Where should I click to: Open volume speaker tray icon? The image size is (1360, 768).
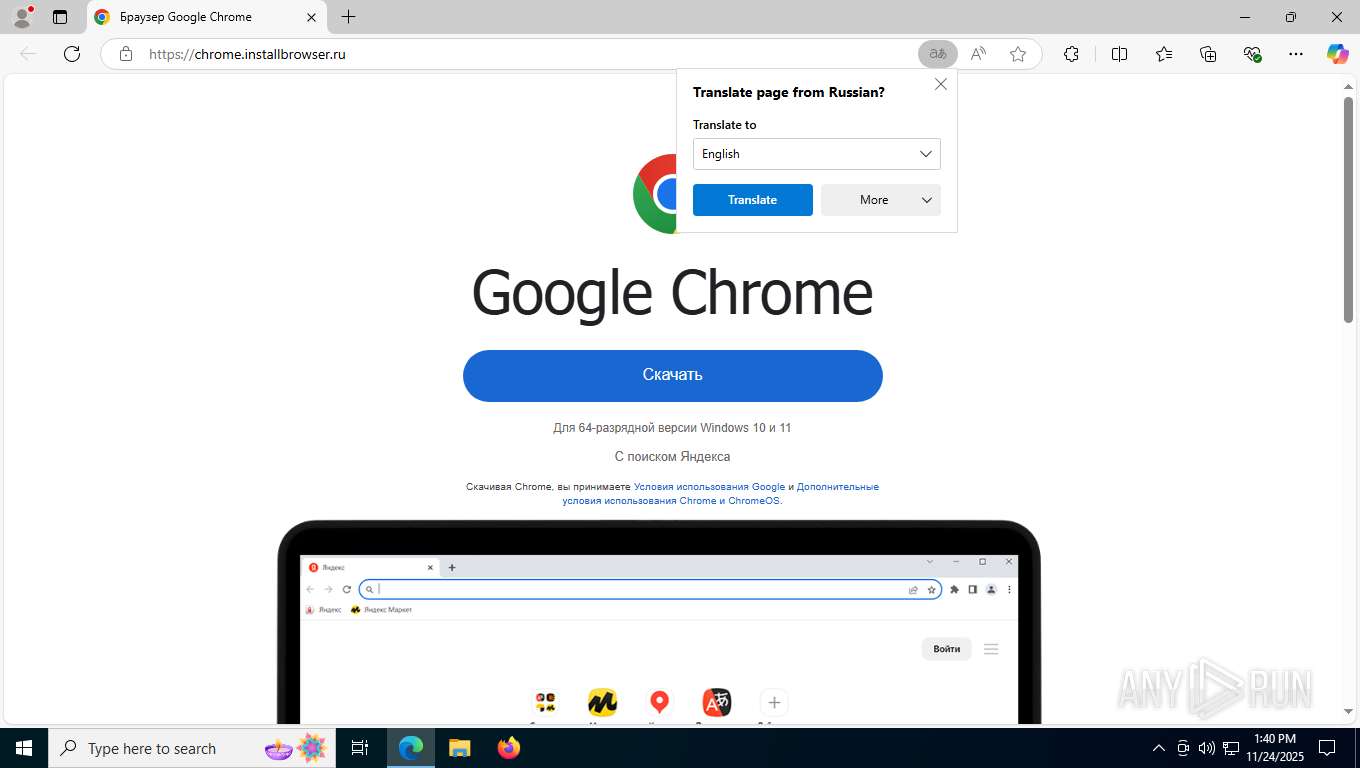coord(1207,748)
